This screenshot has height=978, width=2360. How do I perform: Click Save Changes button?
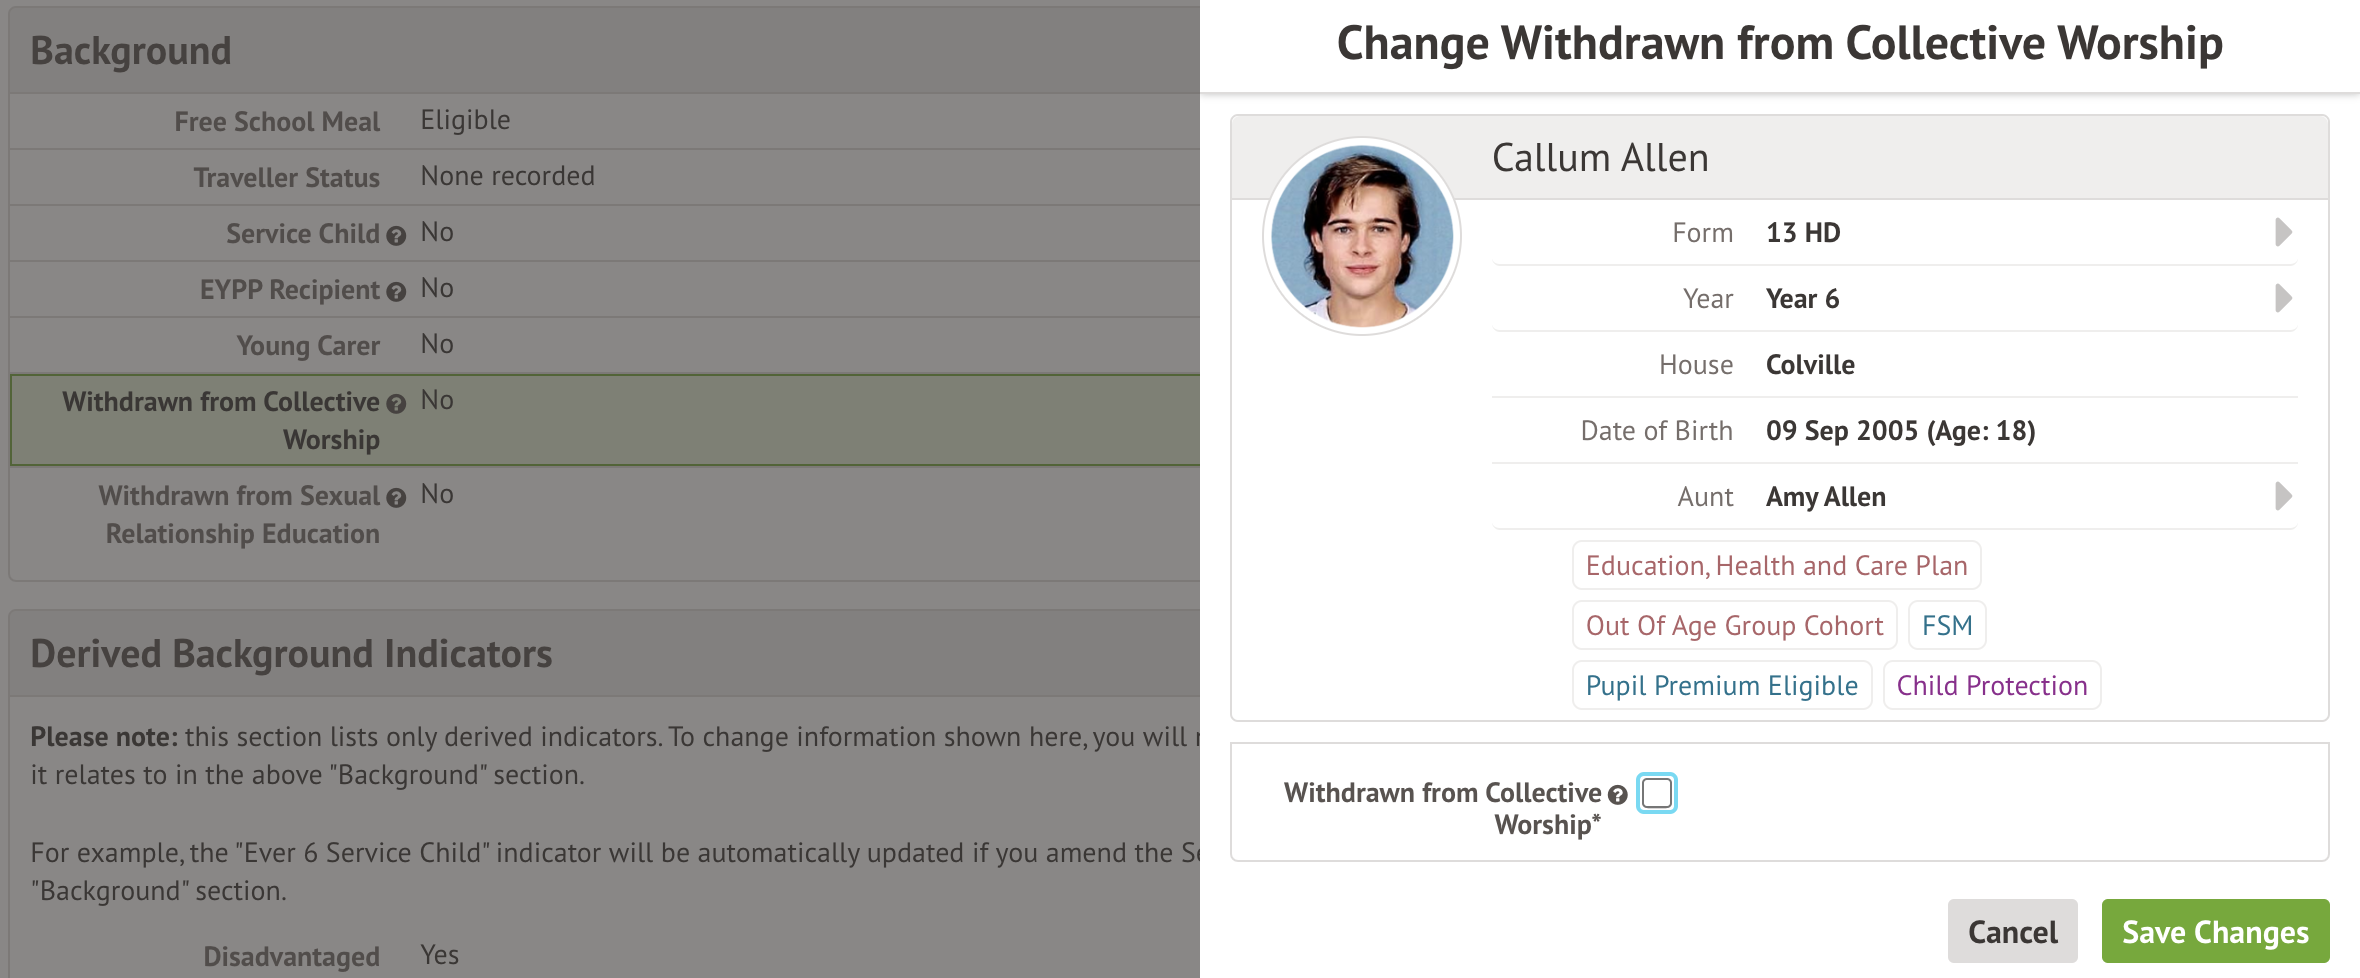[x=2215, y=931]
